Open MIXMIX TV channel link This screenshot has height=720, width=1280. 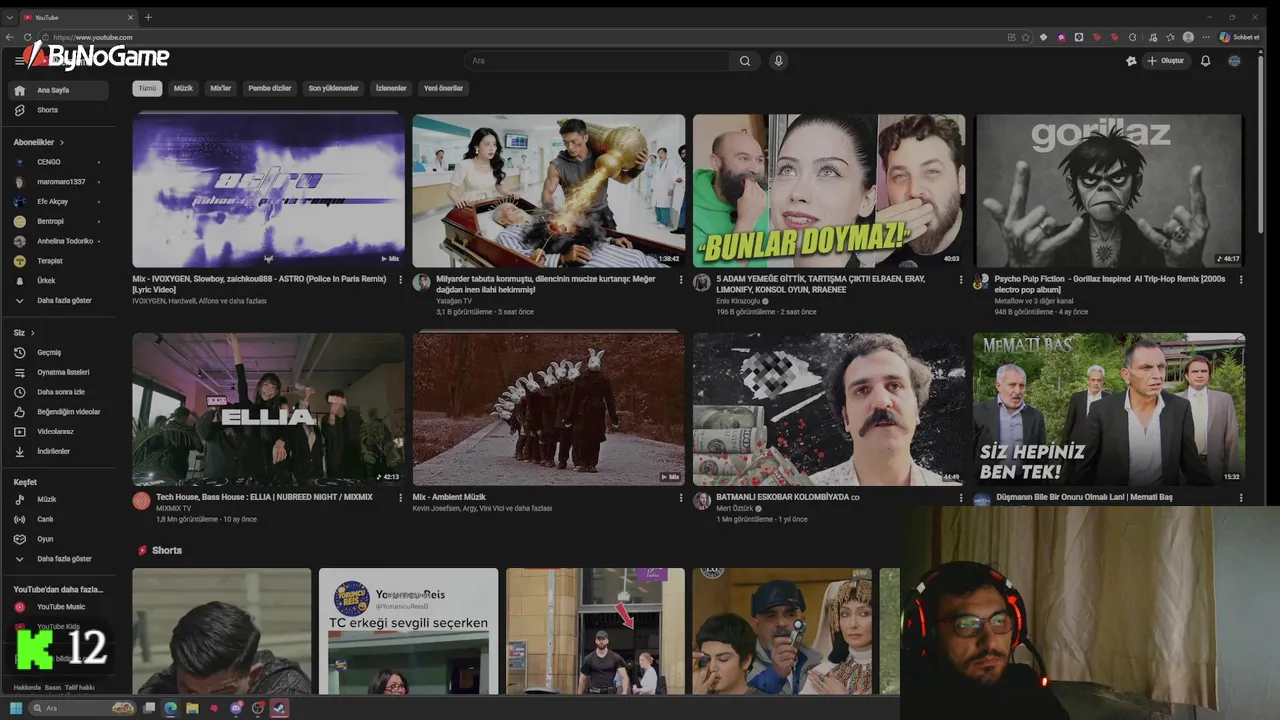click(x=173, y=508)
